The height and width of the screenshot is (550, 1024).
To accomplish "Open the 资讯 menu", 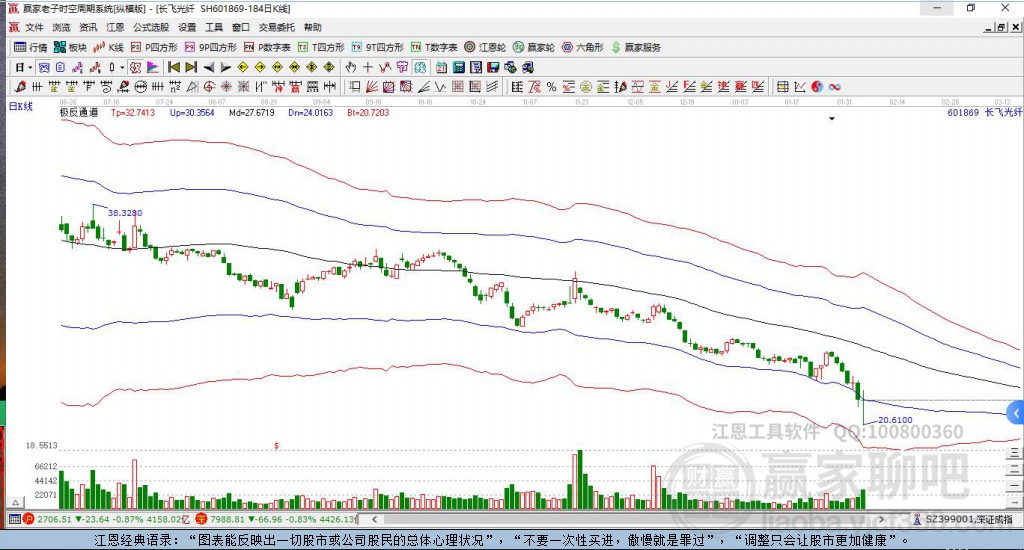I will click(x=88, y=27).
